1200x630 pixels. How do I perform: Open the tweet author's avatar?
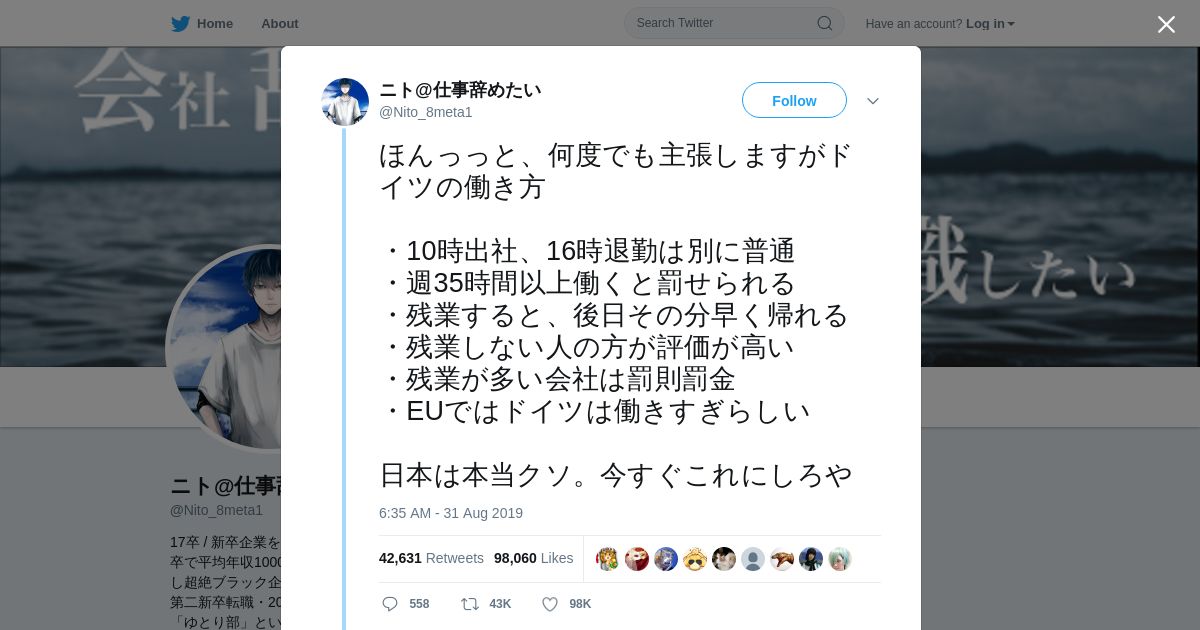pyautogui.click(x=345, y=102)
